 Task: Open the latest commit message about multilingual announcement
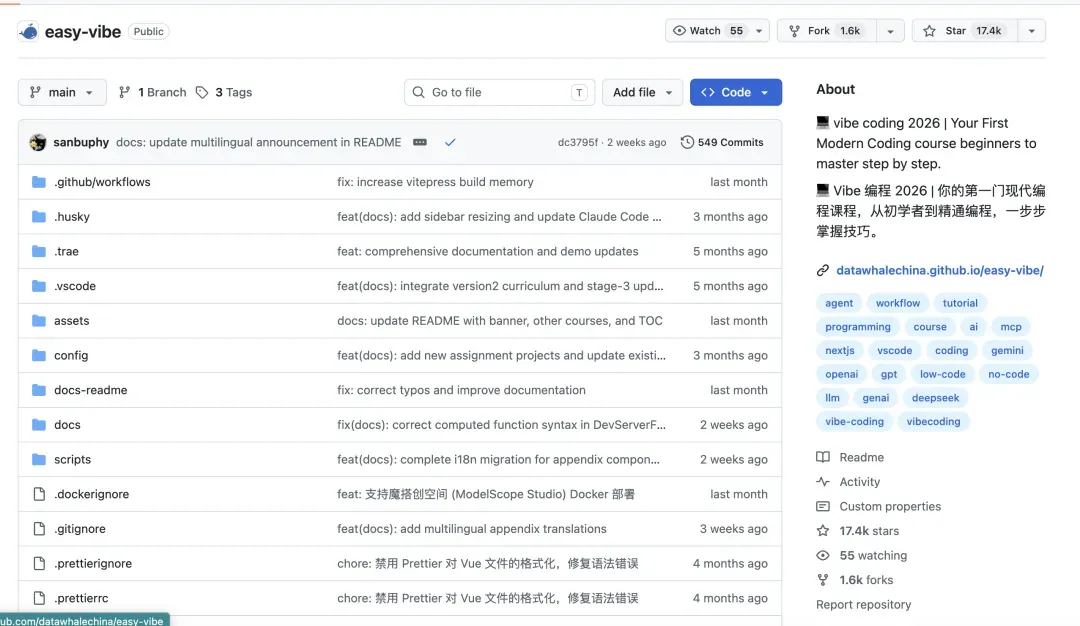(x=258, y=143)
